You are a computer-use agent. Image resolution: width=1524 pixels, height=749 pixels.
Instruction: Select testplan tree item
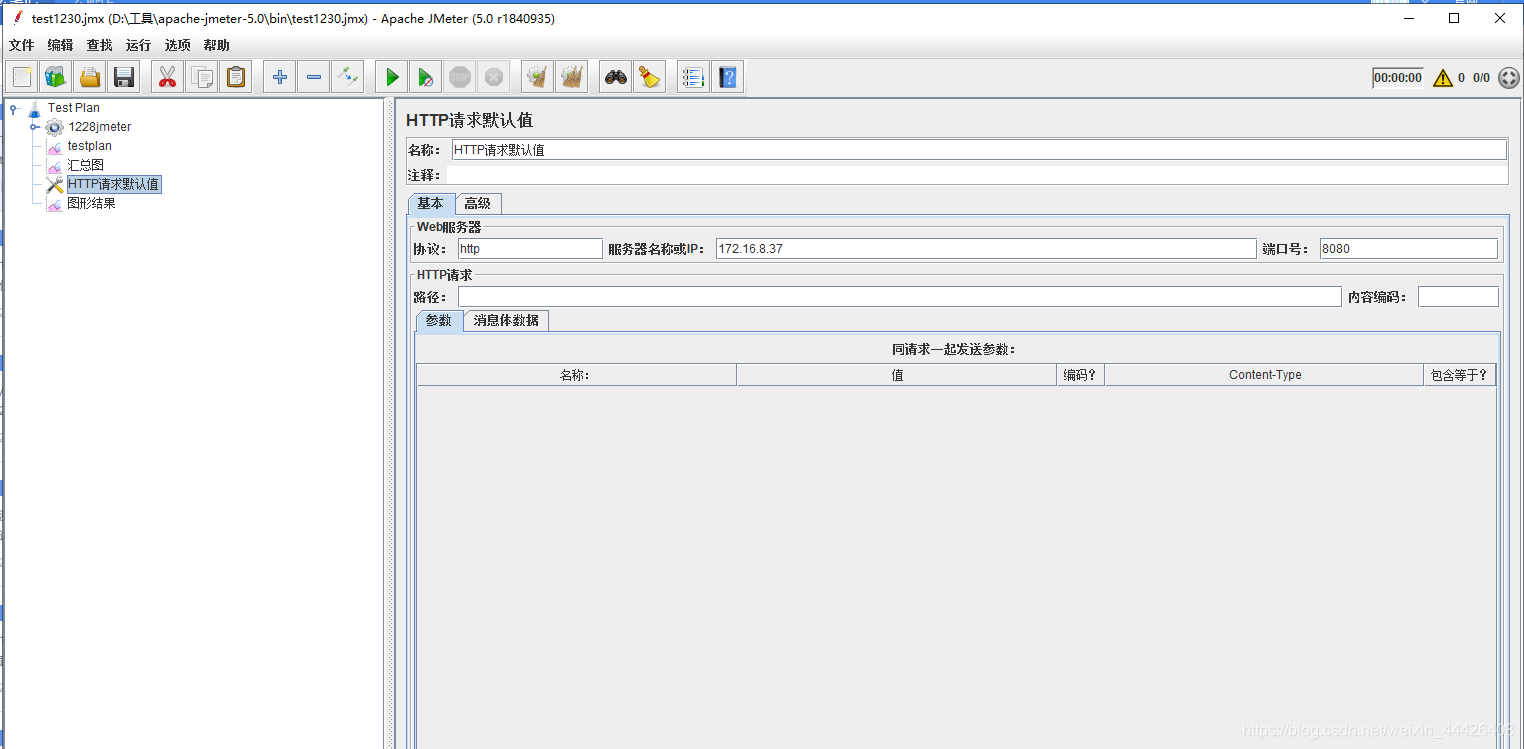(90, 146)
